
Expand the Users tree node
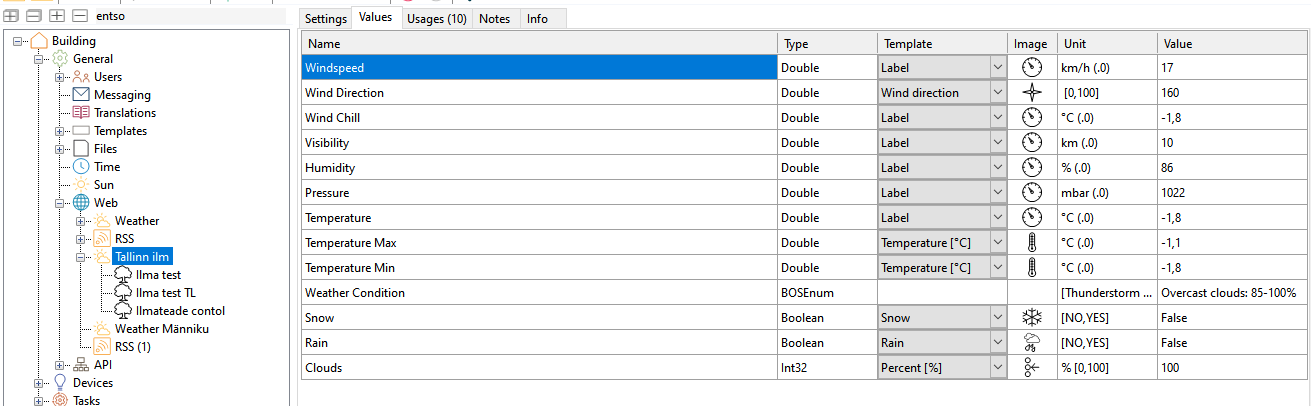pyautogui.click(x=60, y=77)
